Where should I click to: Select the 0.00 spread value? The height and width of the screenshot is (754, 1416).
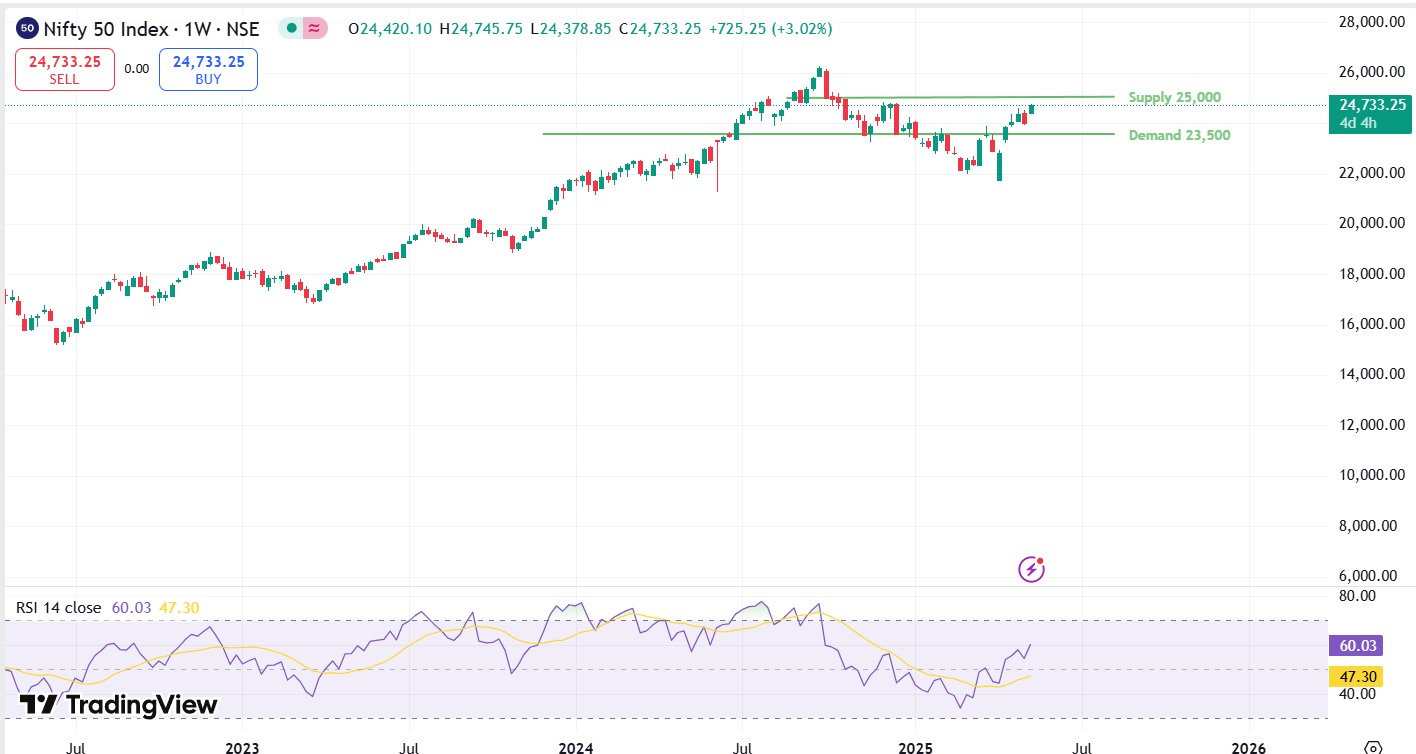click(136, 69)
